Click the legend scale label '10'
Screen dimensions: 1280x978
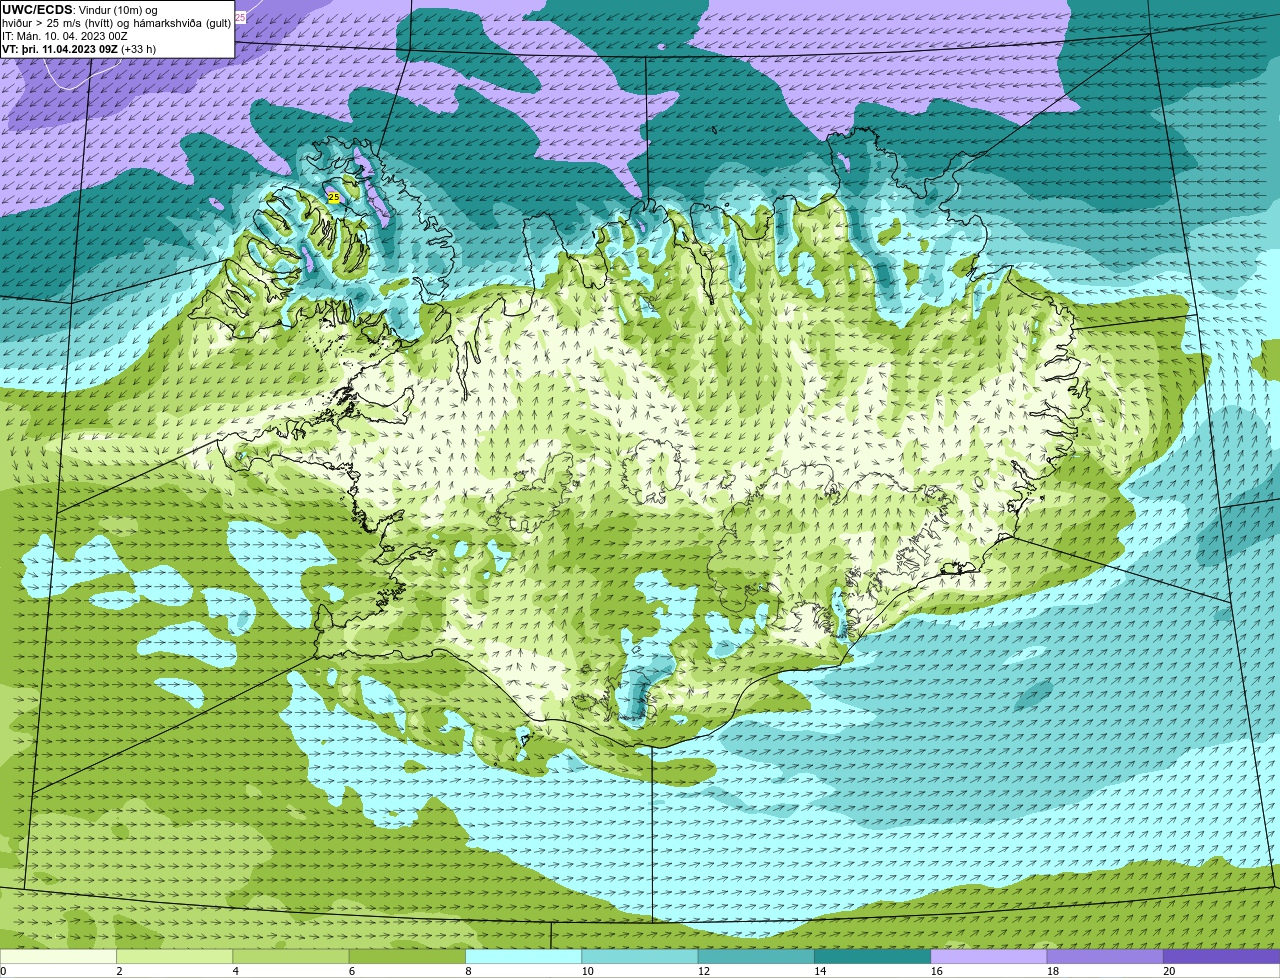(x=587, y=971)
